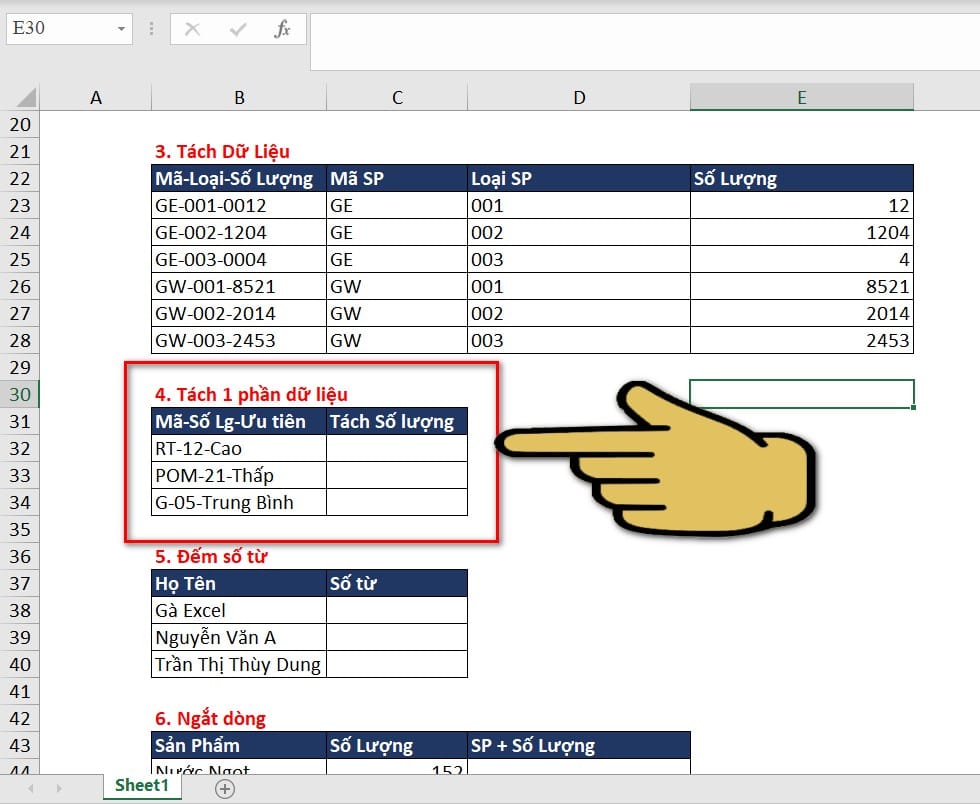The image size is (980, 804).
Task: Click the Insert Function fx icon
Action: pos(282,29)
